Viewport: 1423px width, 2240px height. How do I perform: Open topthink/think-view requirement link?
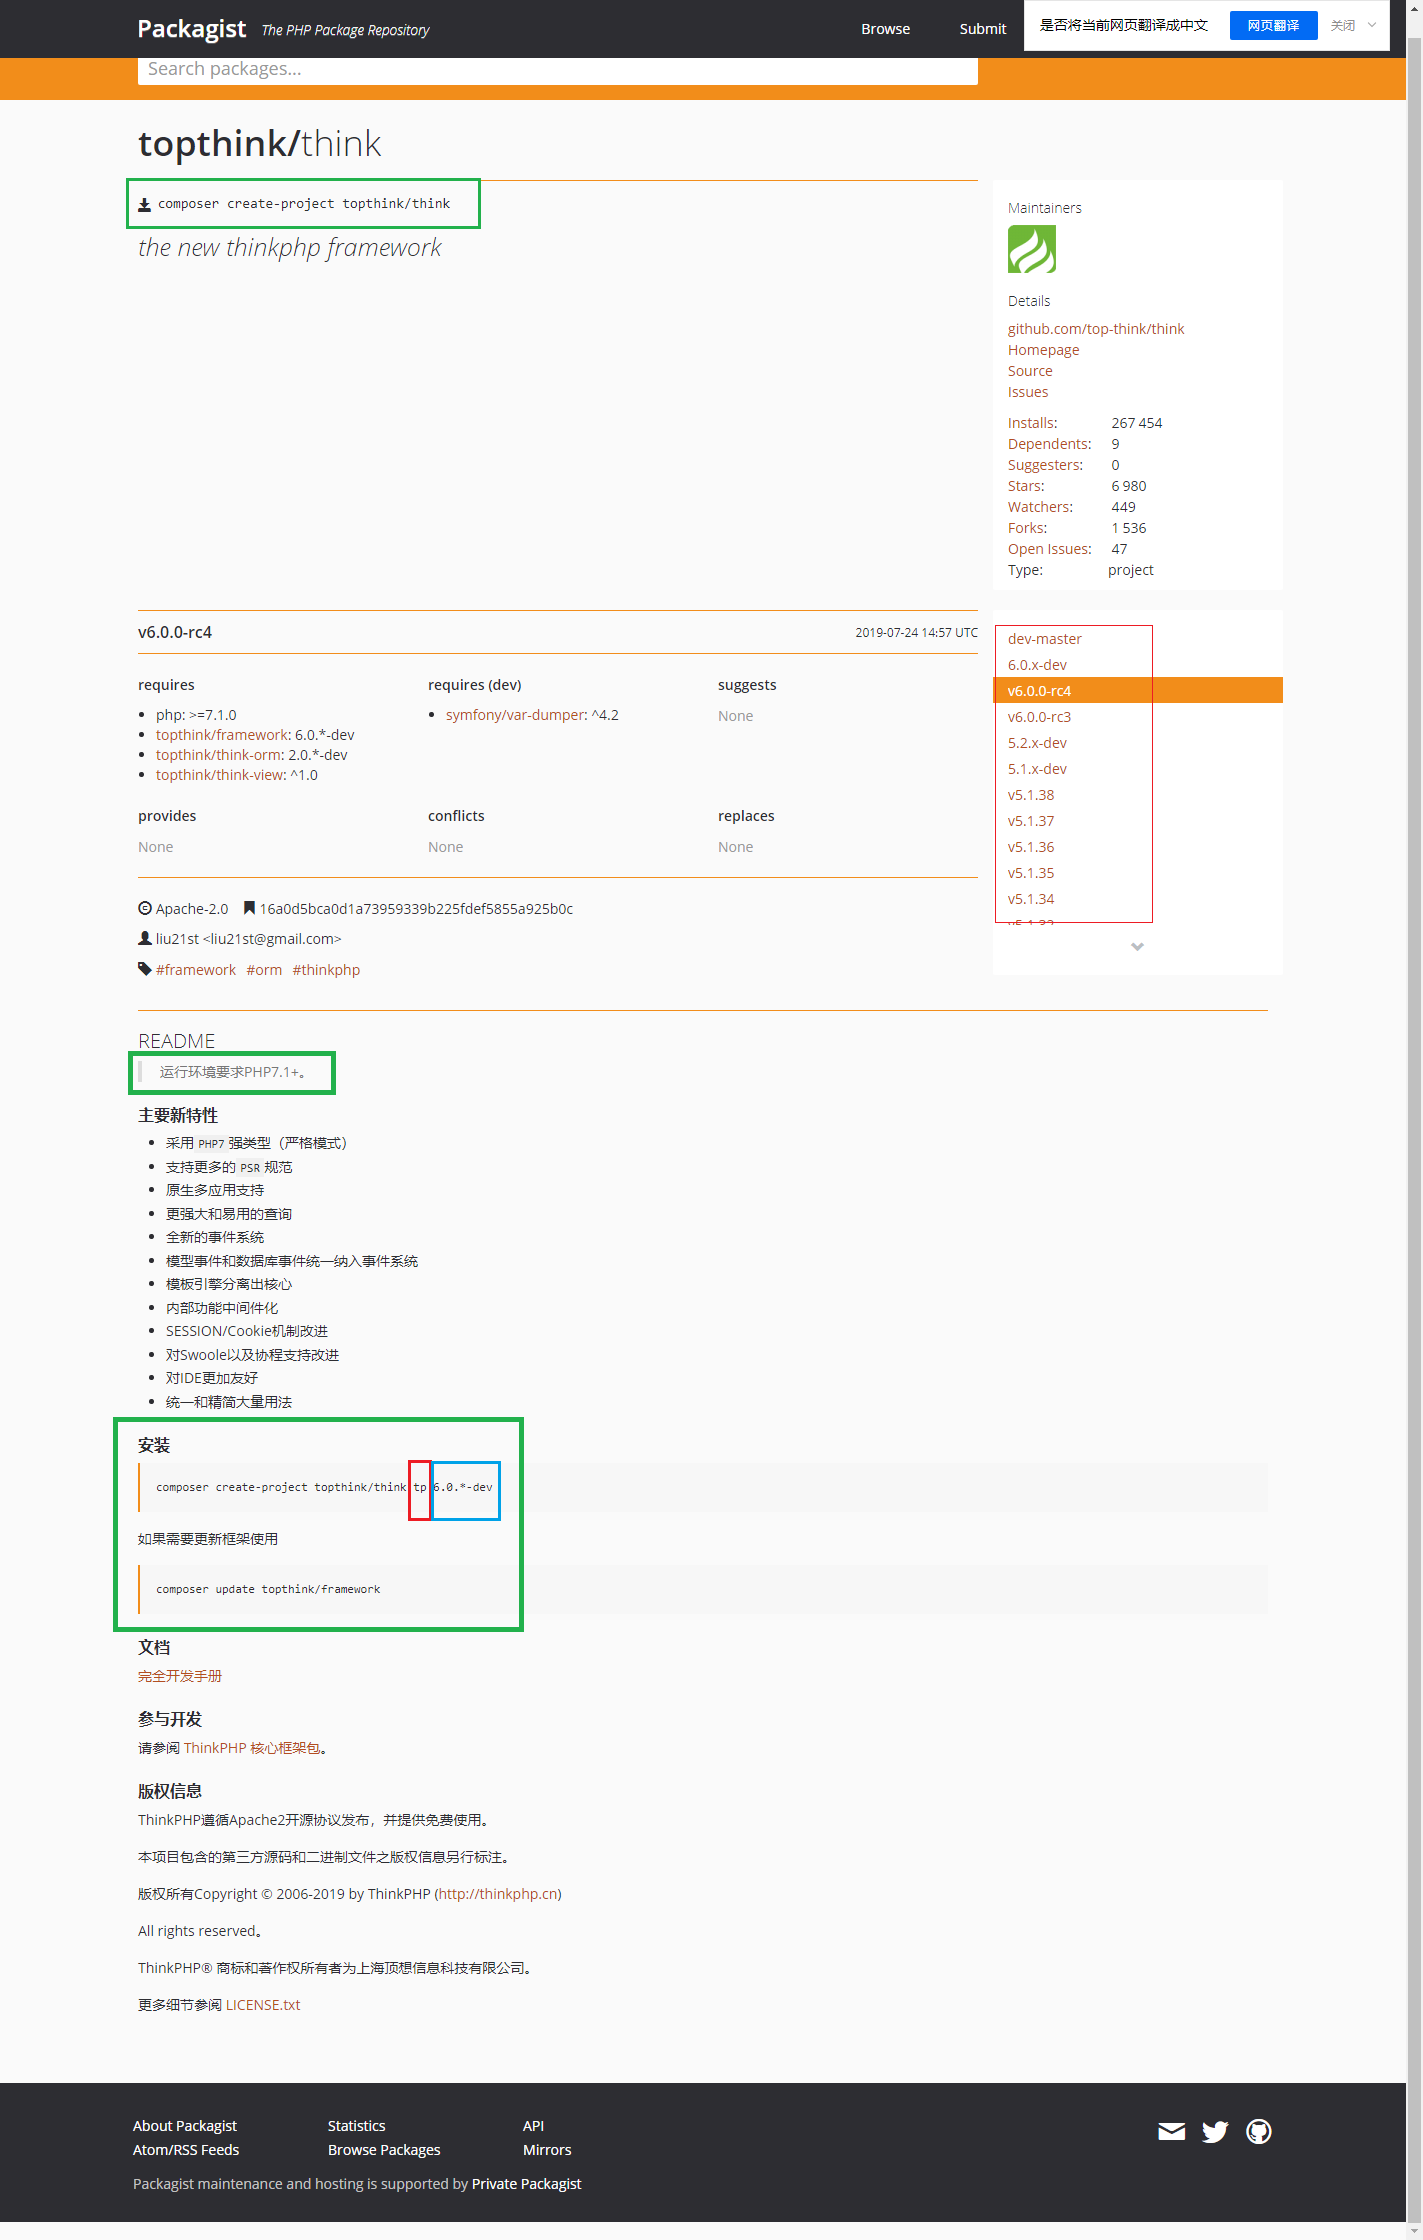[x=221, y=775]
